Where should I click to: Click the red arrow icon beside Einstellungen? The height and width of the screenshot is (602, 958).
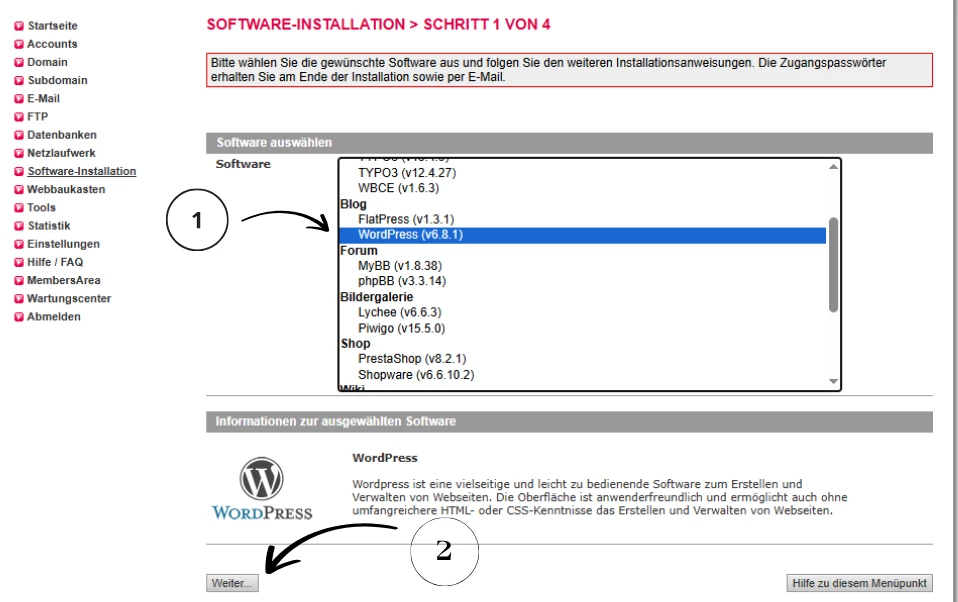coord(19,244)
